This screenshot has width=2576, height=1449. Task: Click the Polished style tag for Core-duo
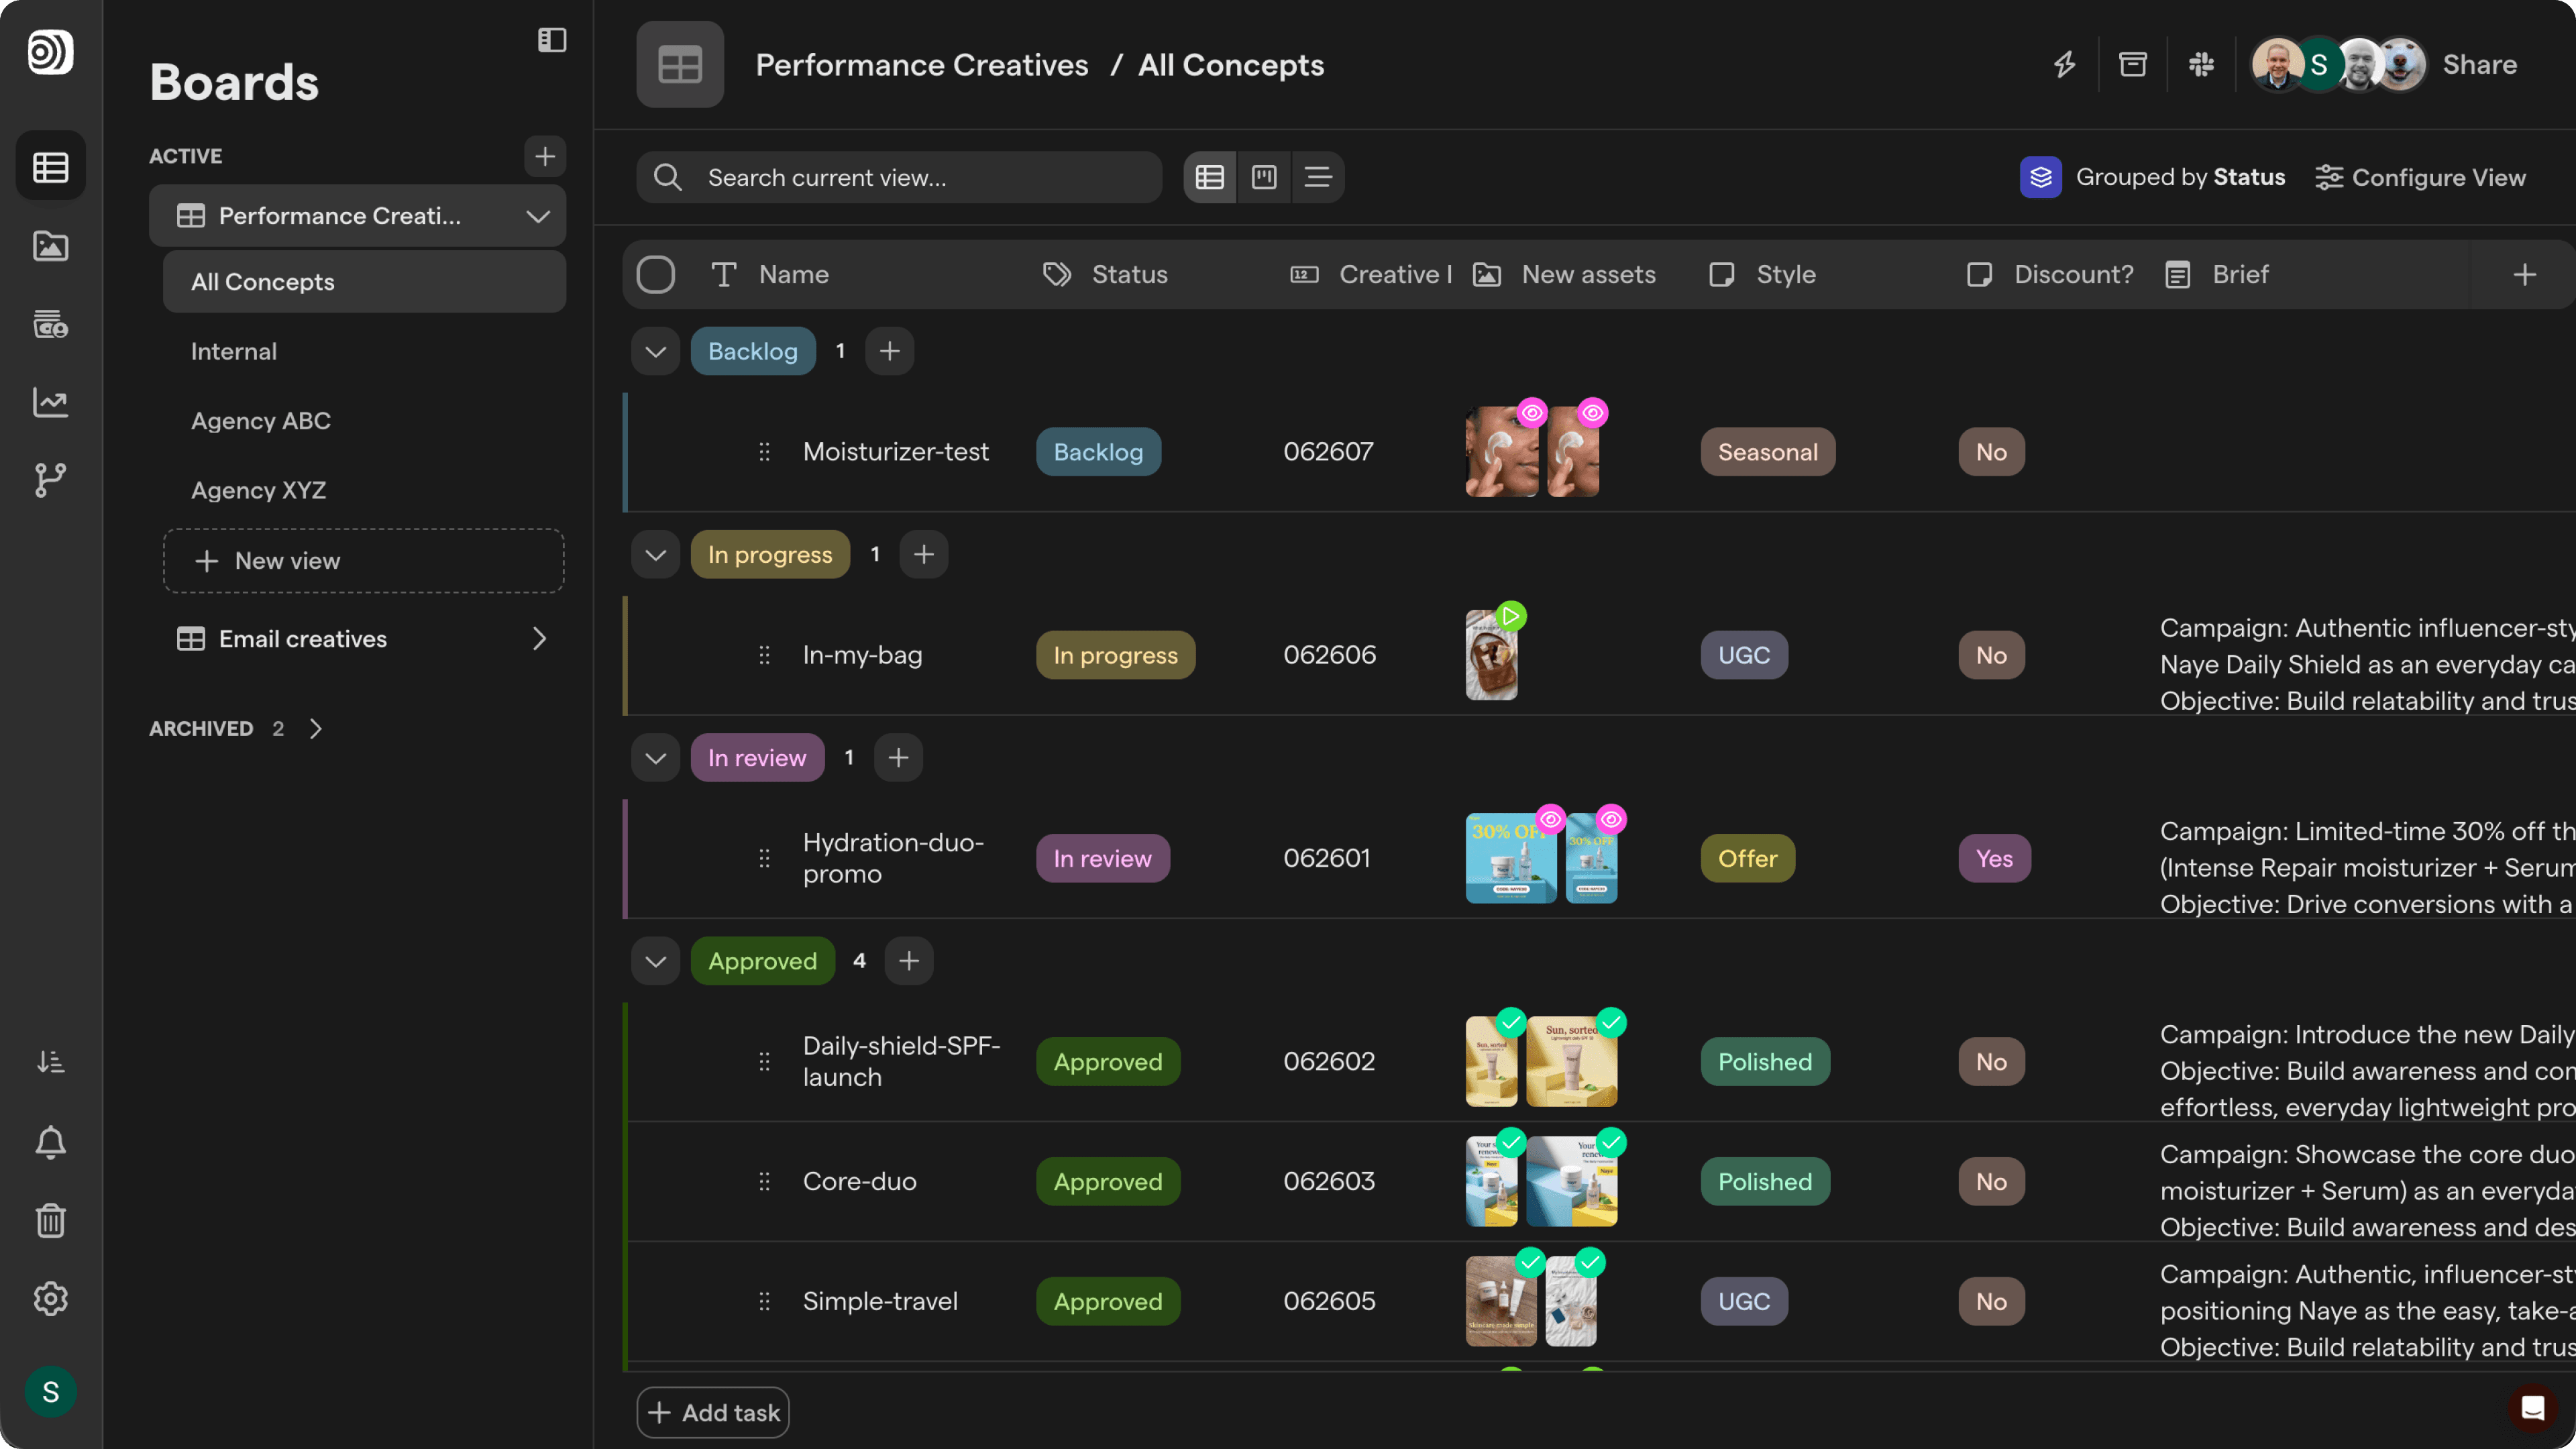click(x=1765, y=1181)
